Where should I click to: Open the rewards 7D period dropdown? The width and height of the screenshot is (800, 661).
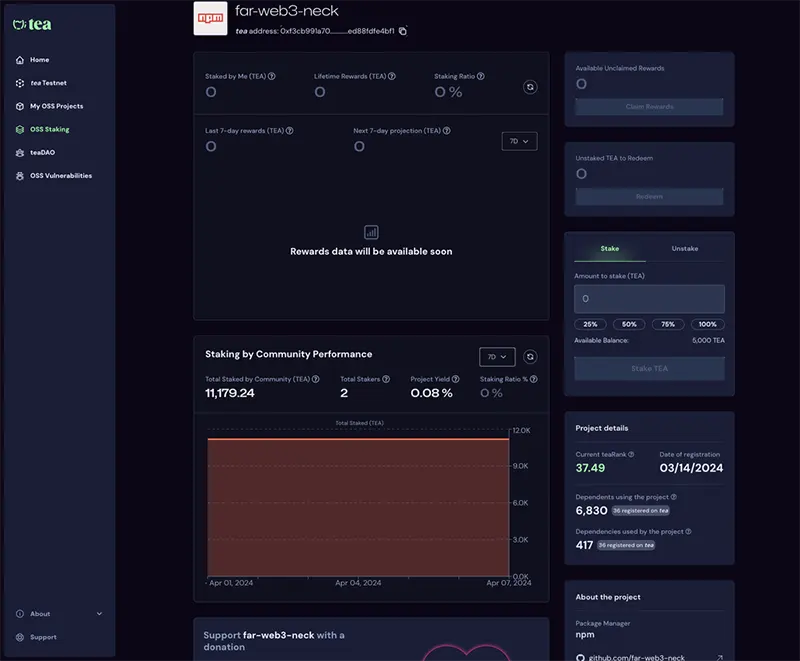pyautogui.click(x=519, y=141)
